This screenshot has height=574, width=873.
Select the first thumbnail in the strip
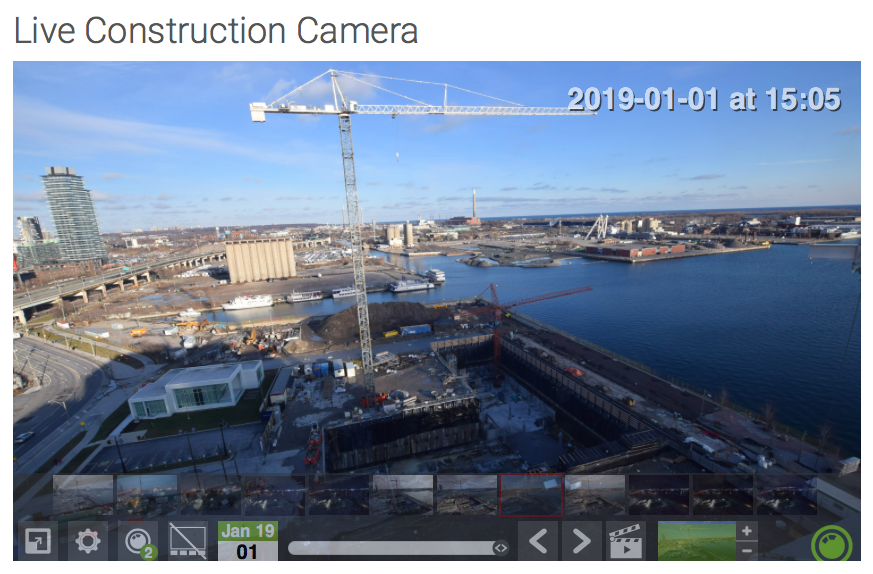pos(83,495)
